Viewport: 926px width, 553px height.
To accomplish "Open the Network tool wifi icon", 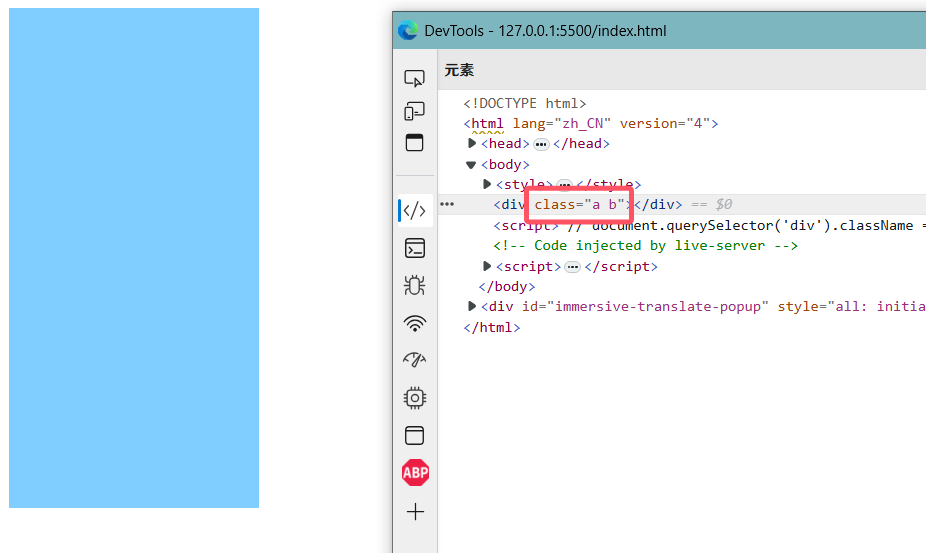I will (414, 323).
